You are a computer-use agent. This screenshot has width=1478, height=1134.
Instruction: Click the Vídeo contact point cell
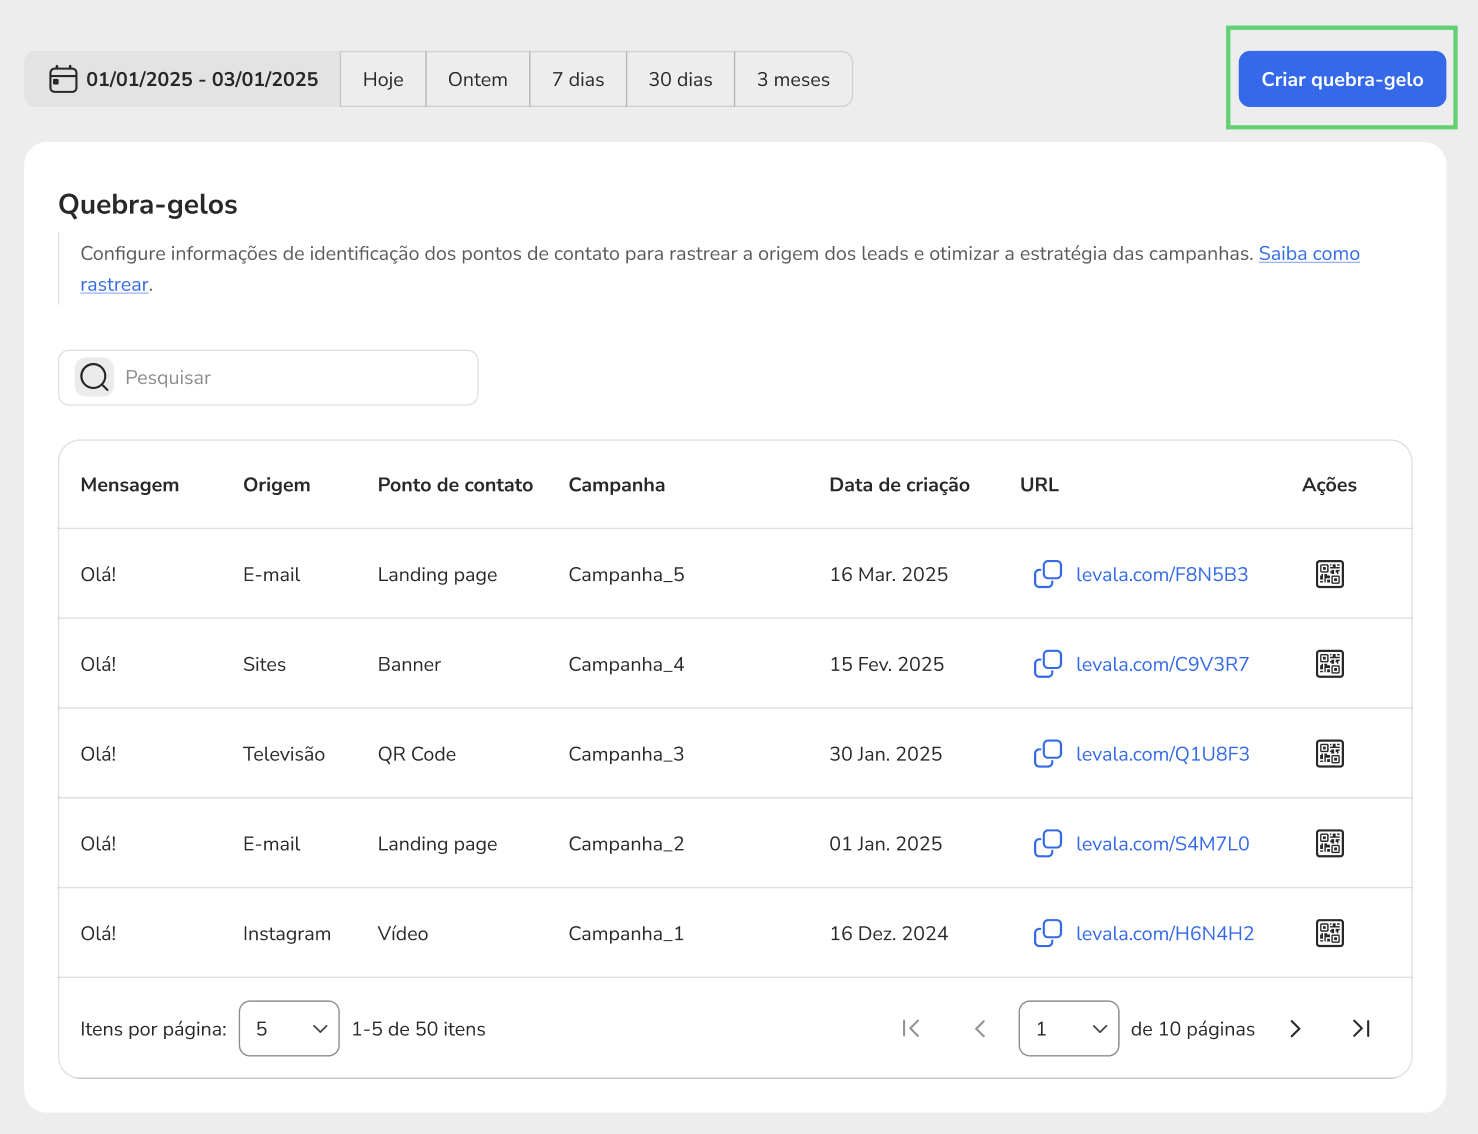403,933
